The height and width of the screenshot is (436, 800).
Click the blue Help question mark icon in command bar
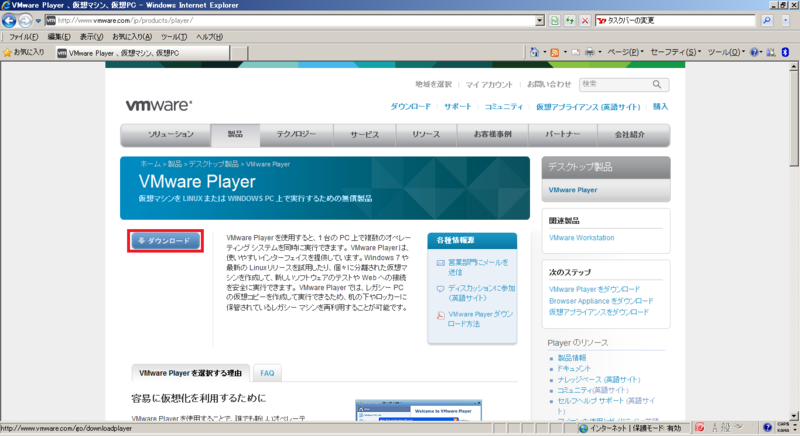tap(754, 52)
